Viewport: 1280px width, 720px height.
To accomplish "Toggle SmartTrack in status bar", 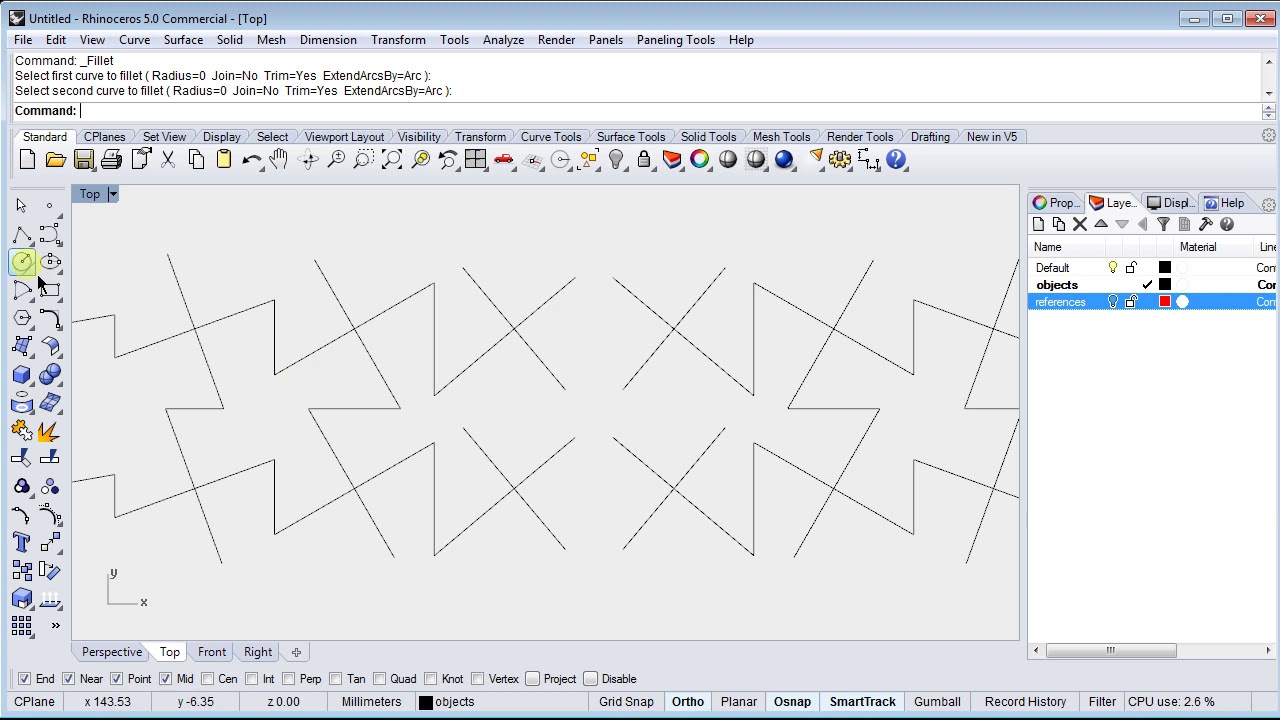I will pyautogui.click(x=862, y=702).
